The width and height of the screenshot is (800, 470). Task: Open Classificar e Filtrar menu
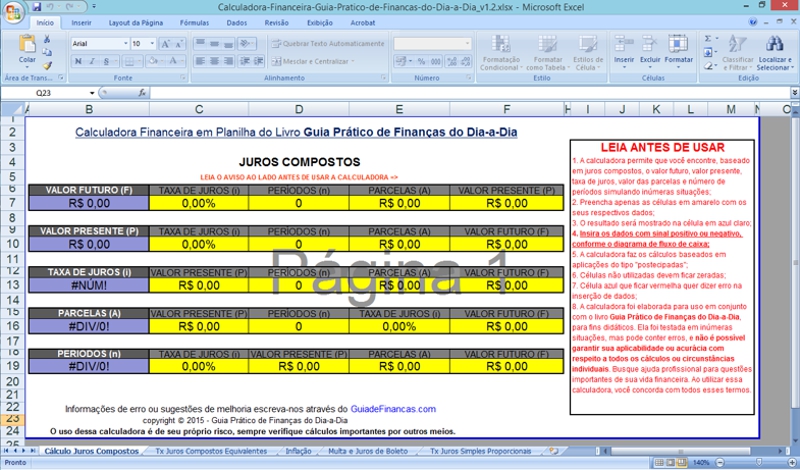pos(738,53)
